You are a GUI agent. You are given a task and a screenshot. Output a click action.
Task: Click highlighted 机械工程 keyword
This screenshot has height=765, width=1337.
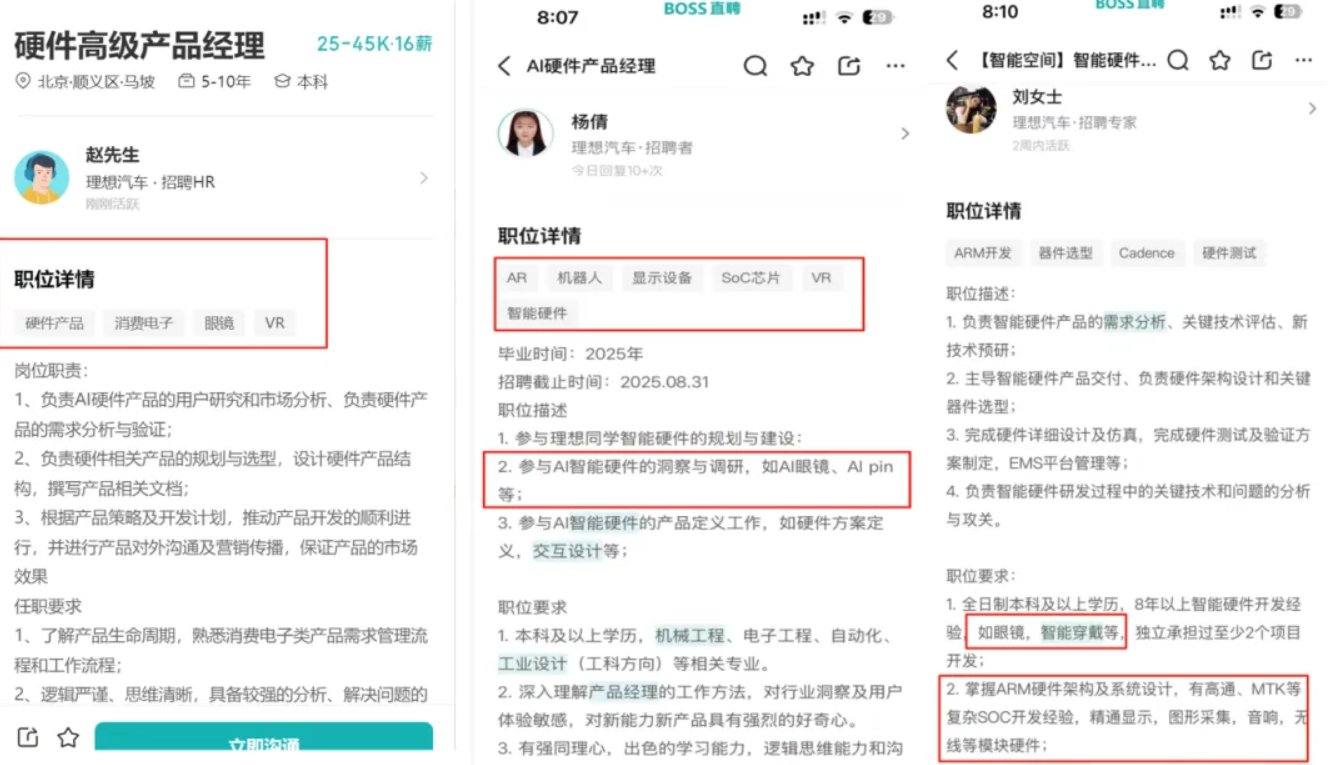[x=690, y=635]
